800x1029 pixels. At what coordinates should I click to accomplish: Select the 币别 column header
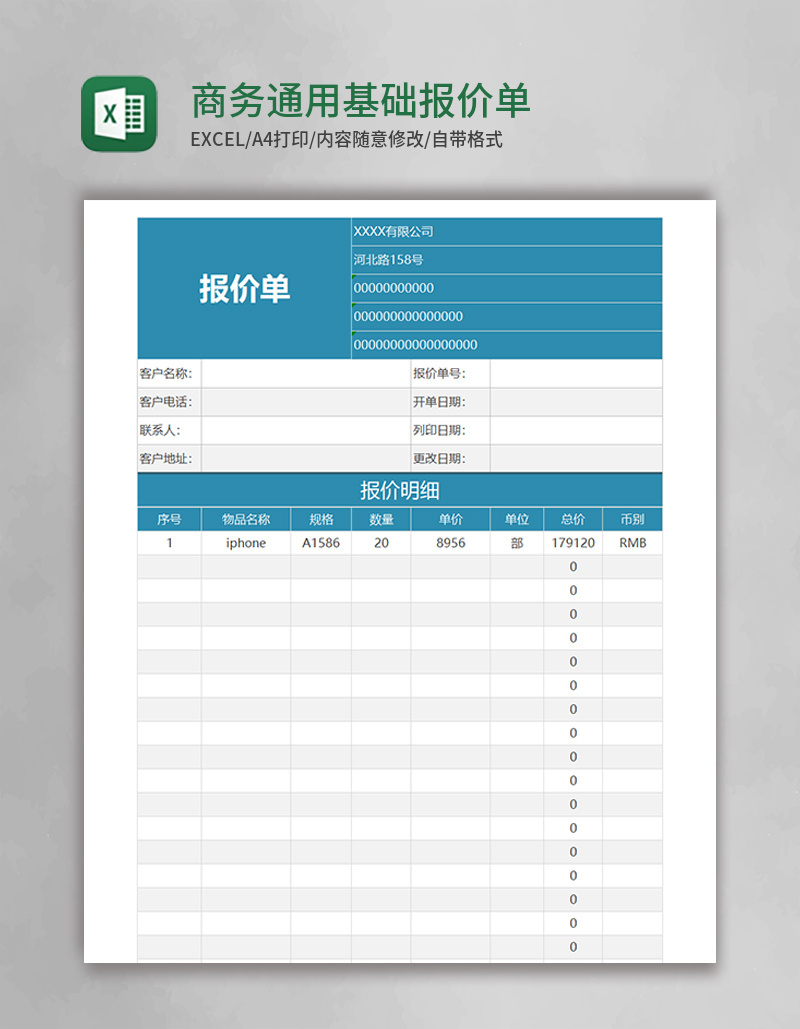[631, 518]
